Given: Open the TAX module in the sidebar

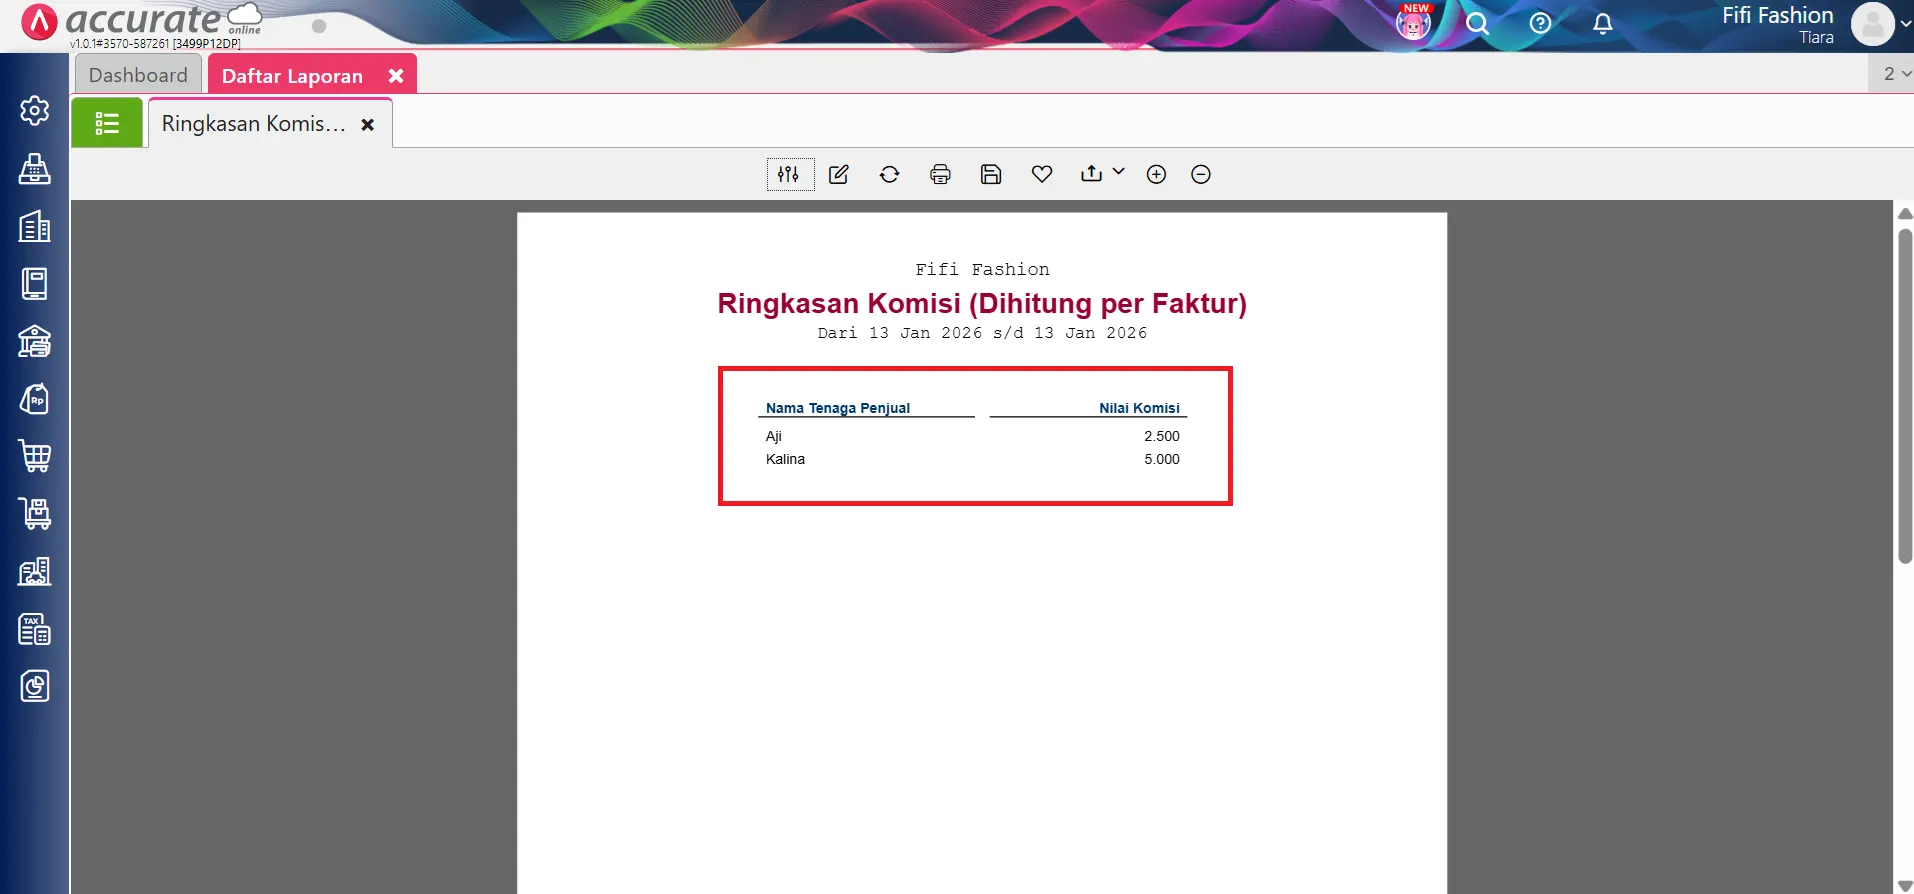Looking at the screenshot, I should click(35, 629).
